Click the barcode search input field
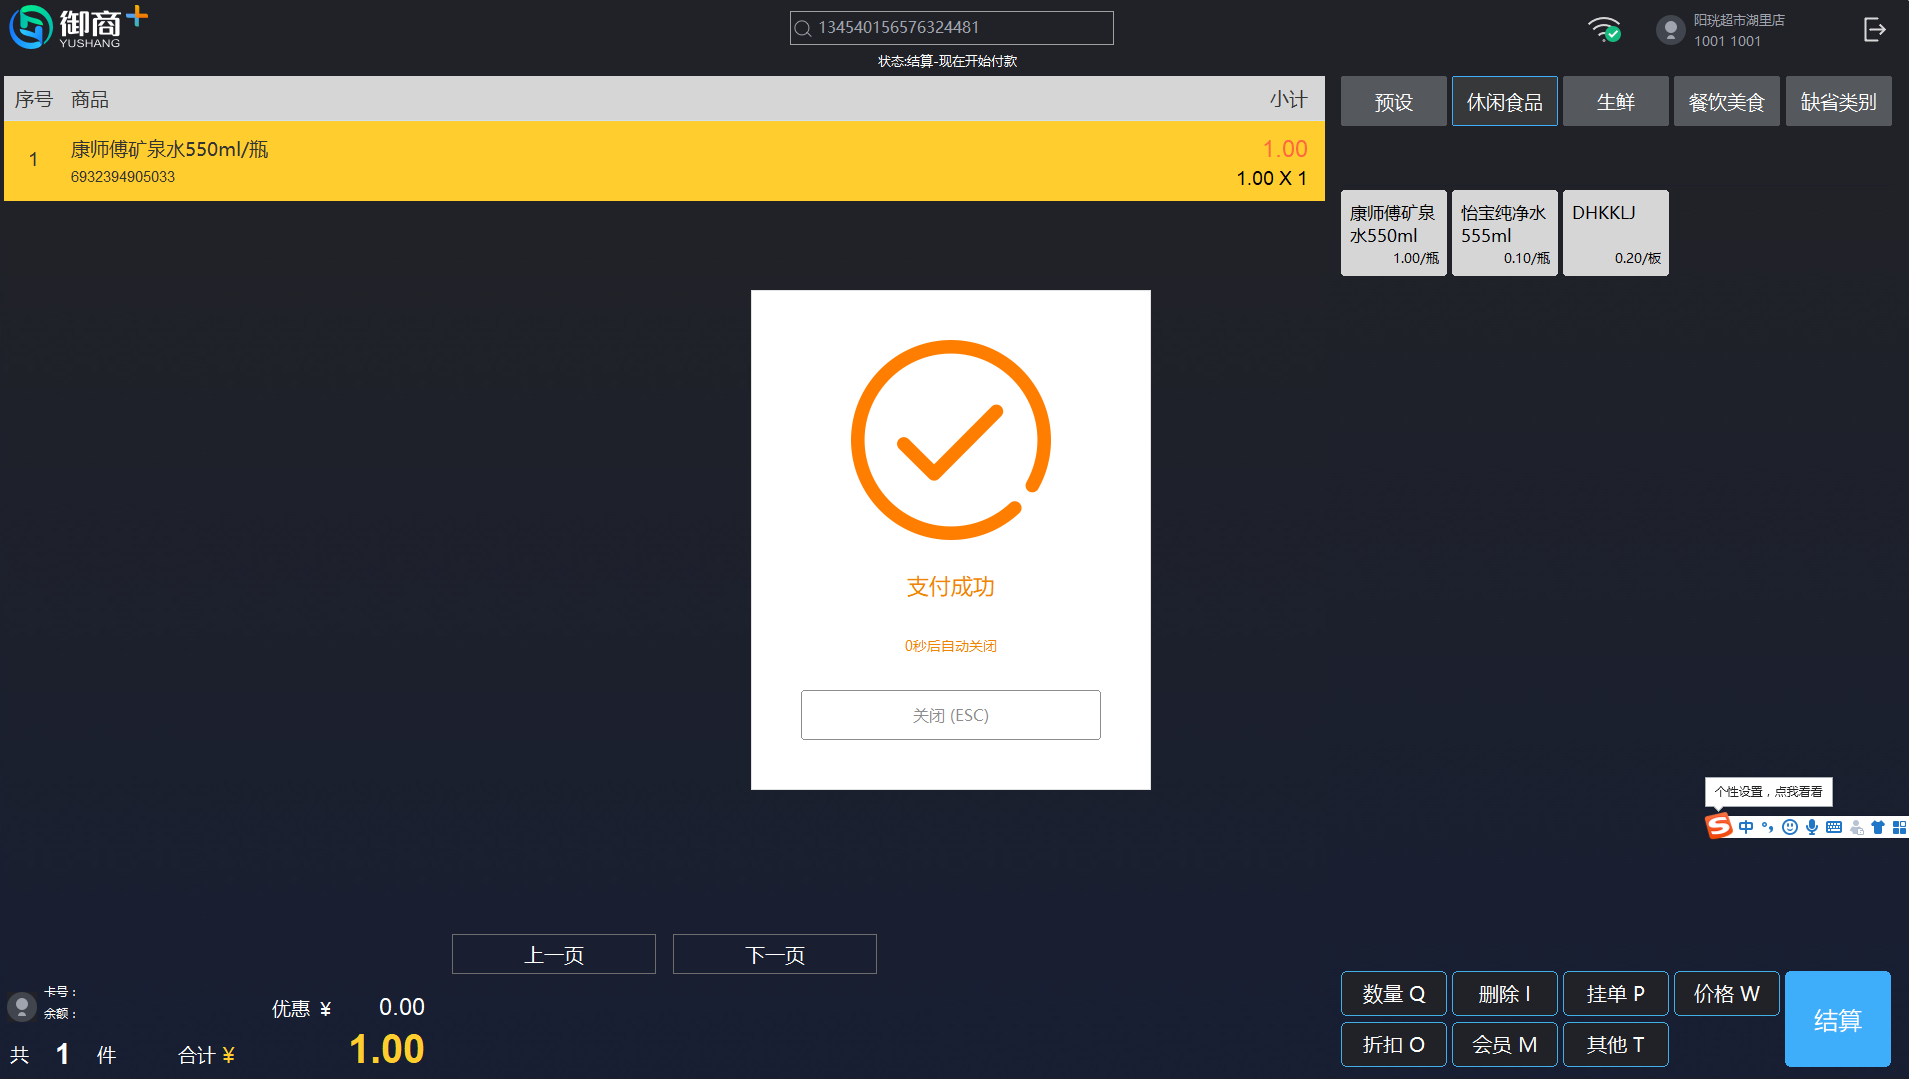This screenshot has height=1079, width=1909. coord(951,28)
